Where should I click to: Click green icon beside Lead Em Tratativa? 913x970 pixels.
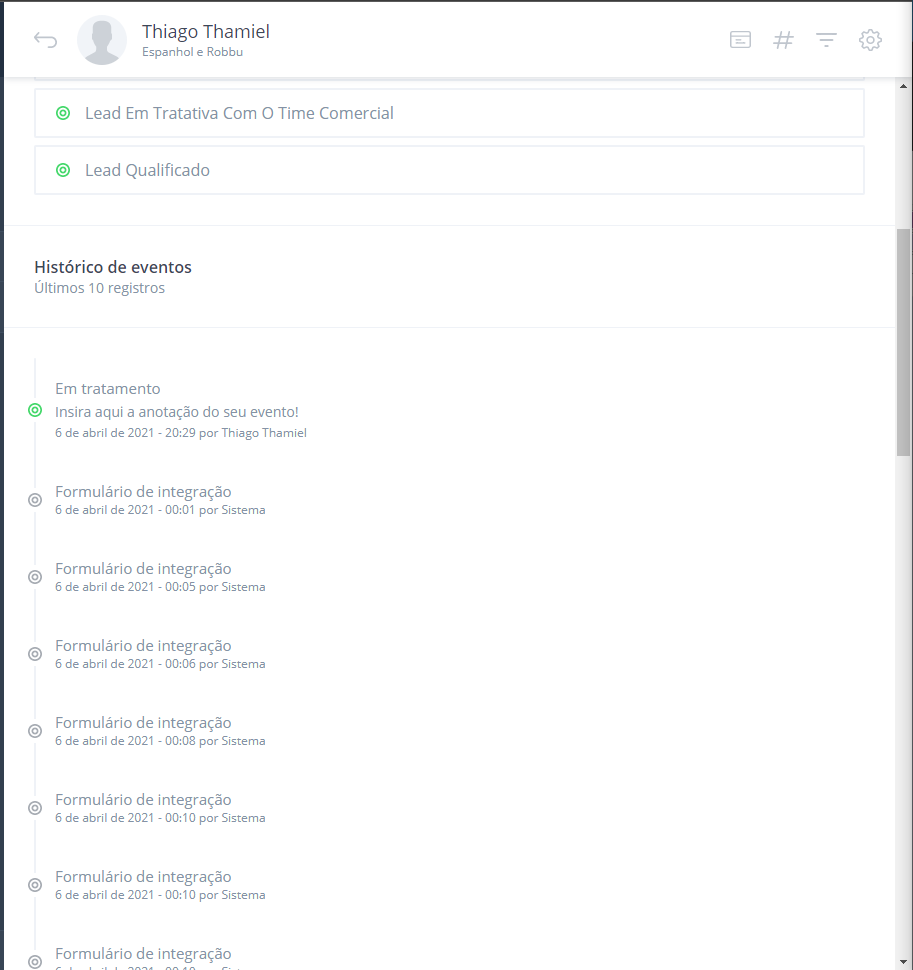point(63,113)
